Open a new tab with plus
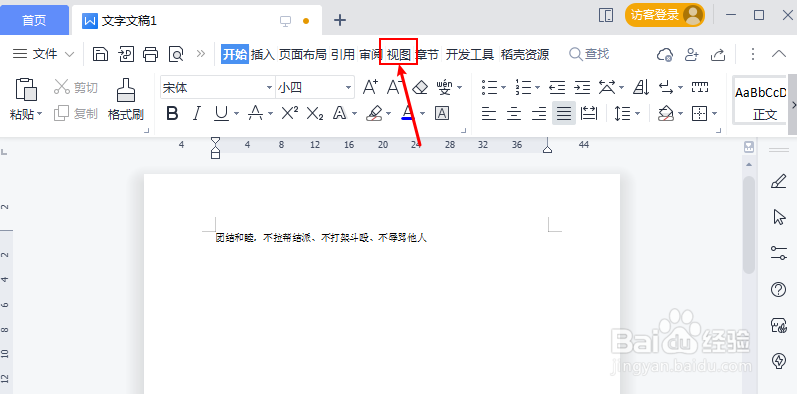797x394 pixels. click(340, 20)
